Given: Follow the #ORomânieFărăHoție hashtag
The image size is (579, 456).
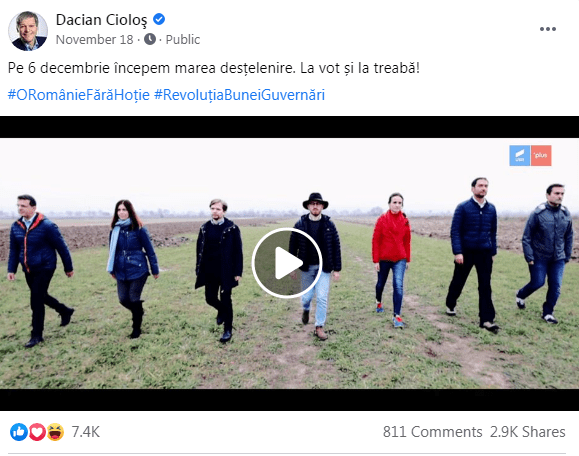Looking at the screenshot, I should click(79, 95).
